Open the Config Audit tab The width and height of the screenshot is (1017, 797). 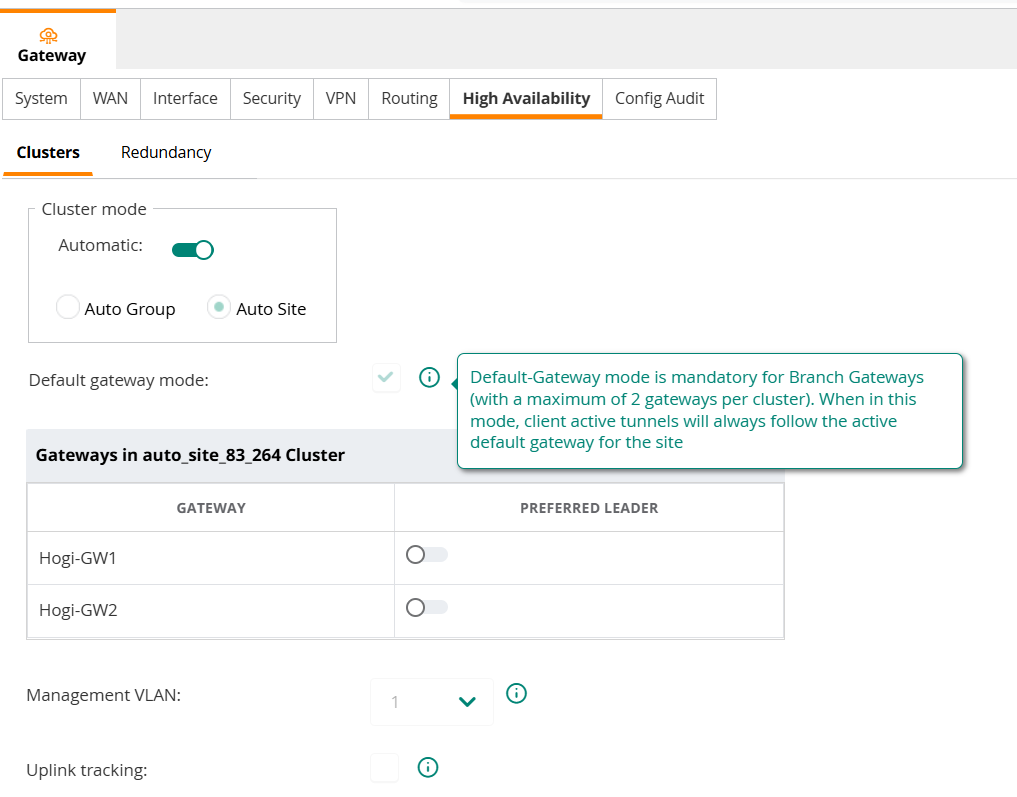click(659, 98)
